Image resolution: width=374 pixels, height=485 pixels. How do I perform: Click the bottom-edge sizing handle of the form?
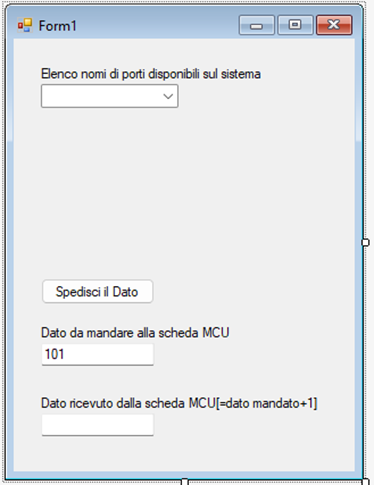tap(185, 482)
